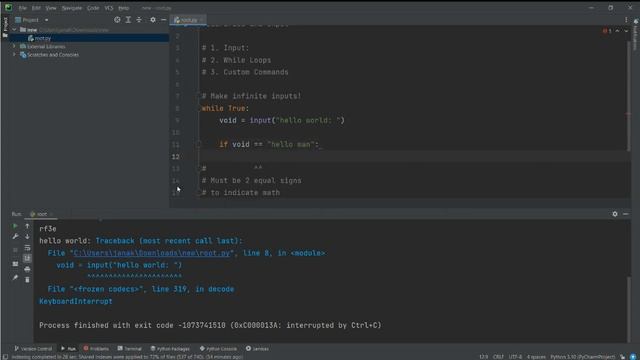Image resolution: width=640 pixels, height=360 pixels.
Task: Click the fold marker at line 7
Action: [x=199, y=96]
